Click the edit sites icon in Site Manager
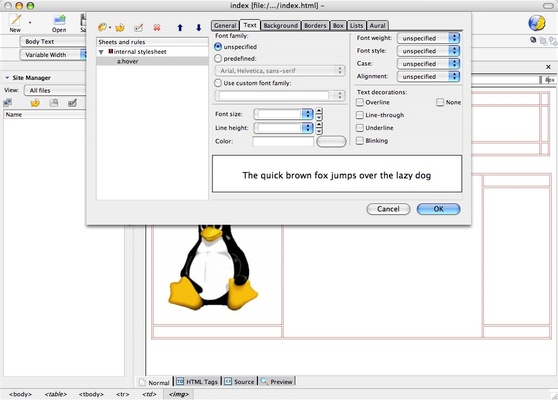The height and width of the screenshot is (400, 558). point(72,103)
